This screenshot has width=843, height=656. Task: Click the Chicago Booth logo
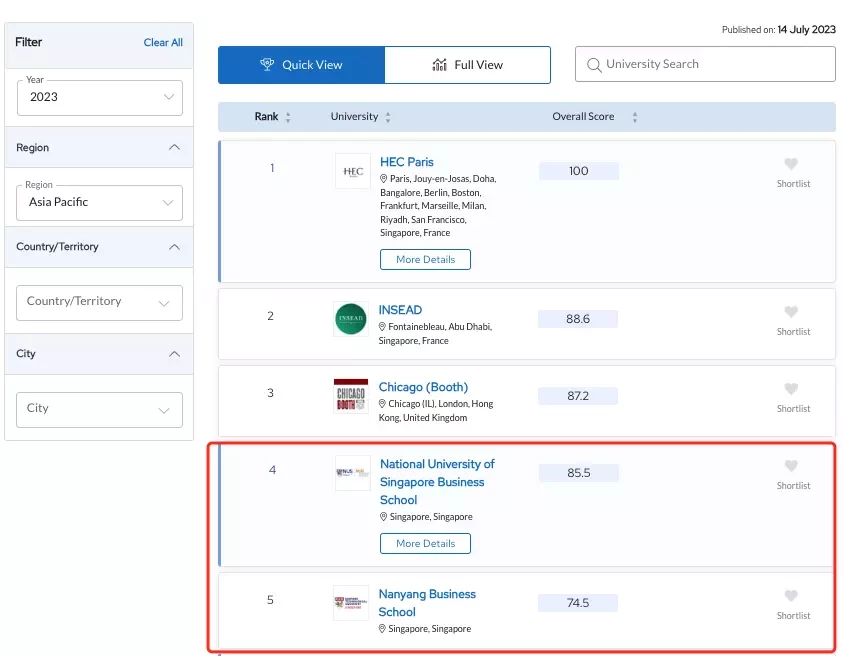pos(351,396)
